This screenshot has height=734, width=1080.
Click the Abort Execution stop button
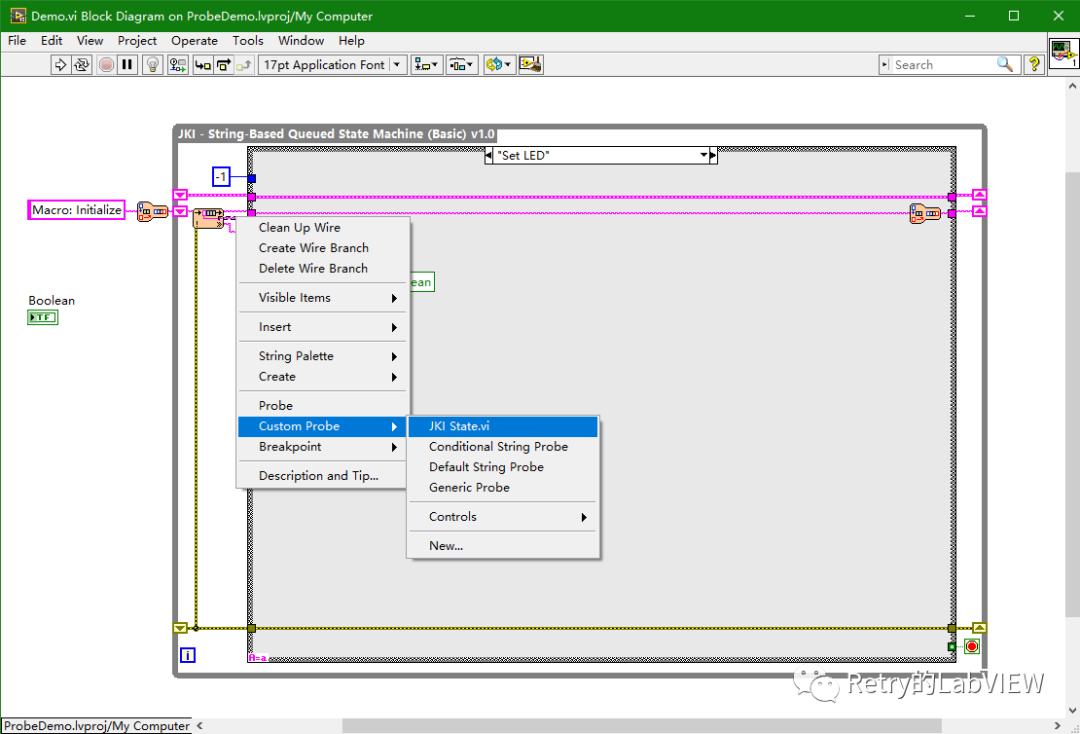[106, 65]
